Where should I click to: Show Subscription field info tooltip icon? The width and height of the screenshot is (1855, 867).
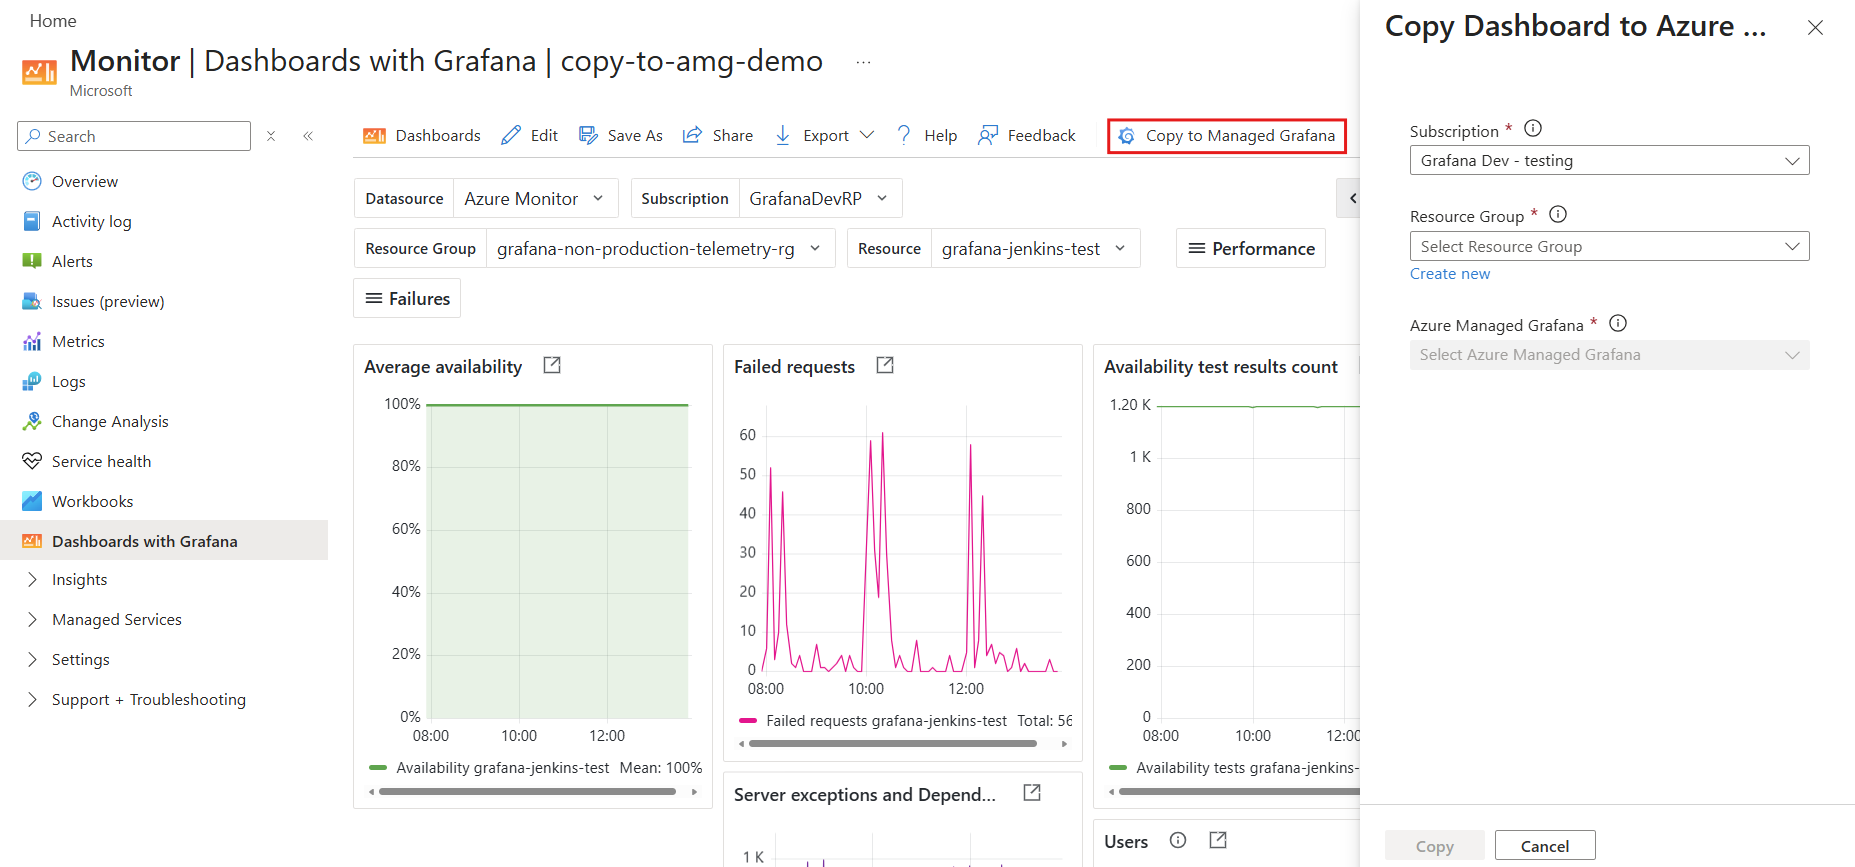click(1533, 129)
